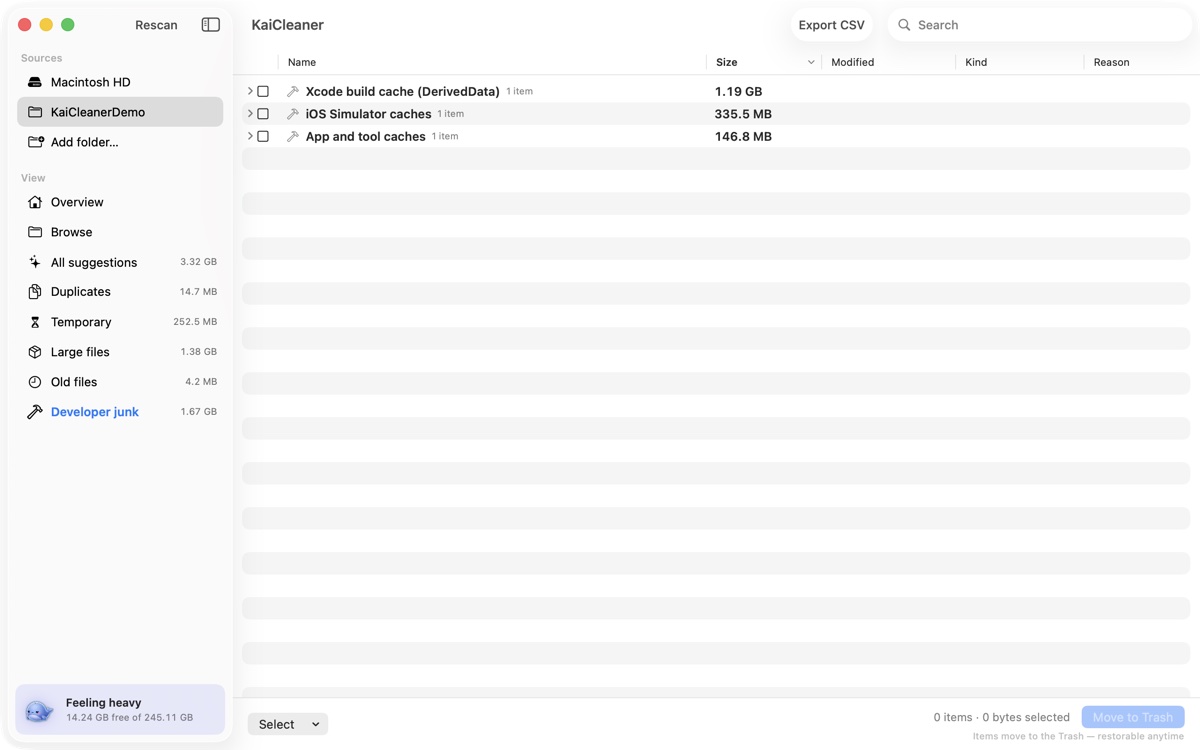The height and width of the screenshot is (750, 1200).
Task: Click the Feeling heavy storage status
Action: point(120,710)
